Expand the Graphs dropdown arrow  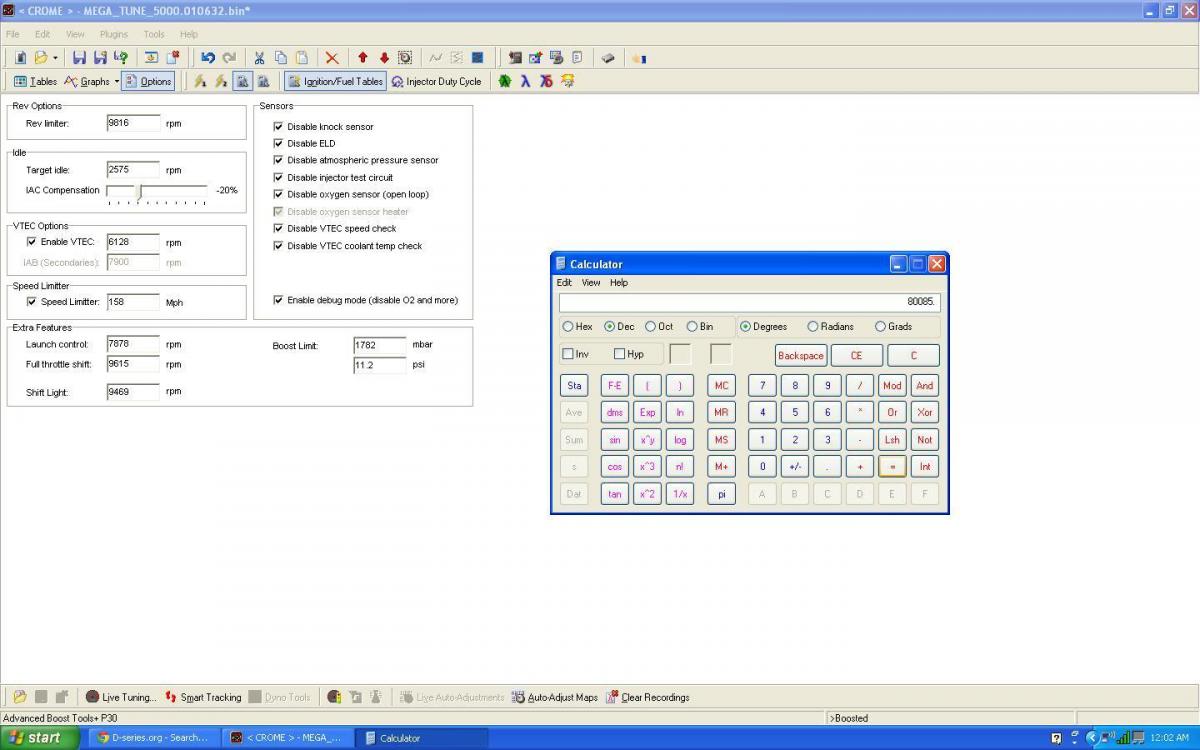click(116, 82)
